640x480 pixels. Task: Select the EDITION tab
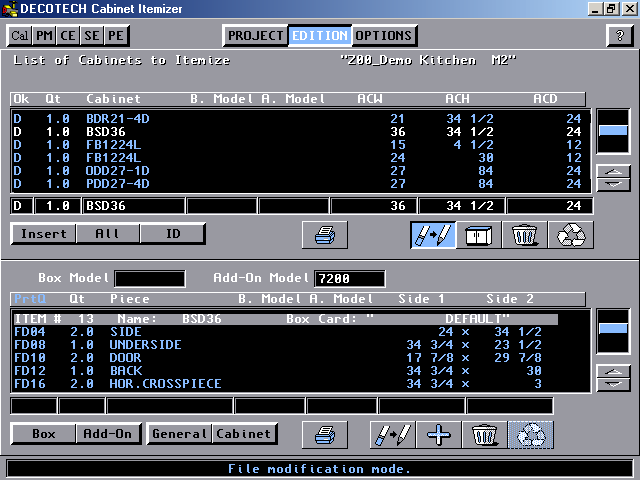320,36
